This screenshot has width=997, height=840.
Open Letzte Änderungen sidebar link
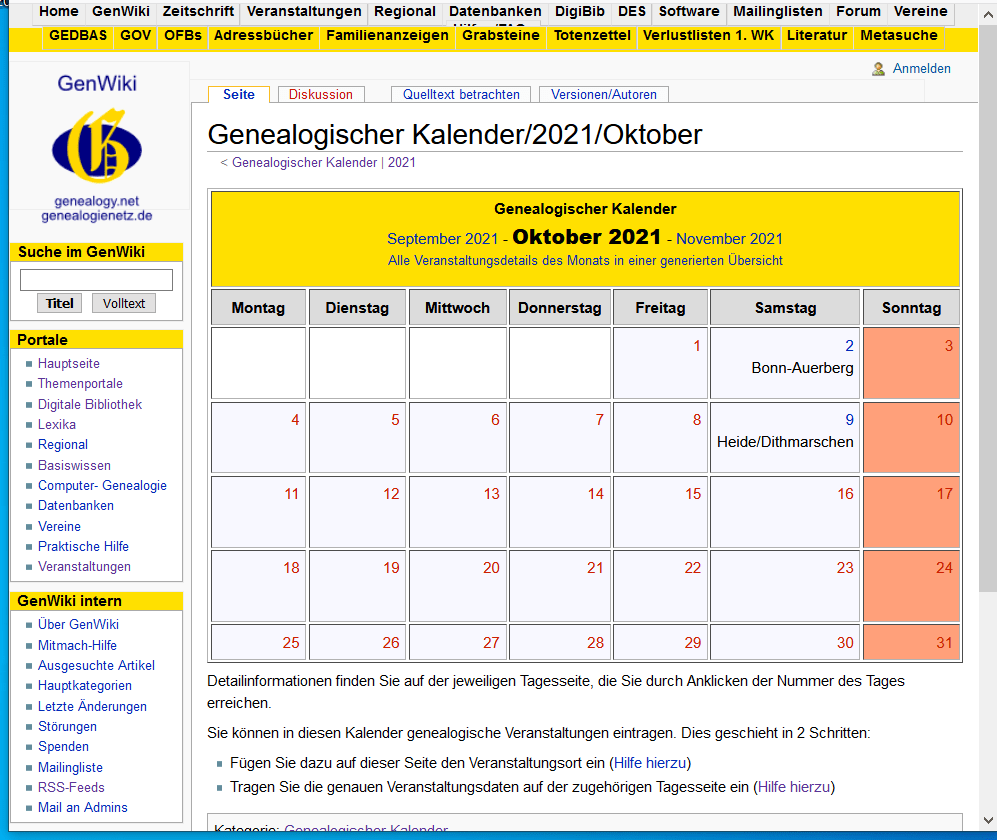pyautogui.click(x=92, y=706)
